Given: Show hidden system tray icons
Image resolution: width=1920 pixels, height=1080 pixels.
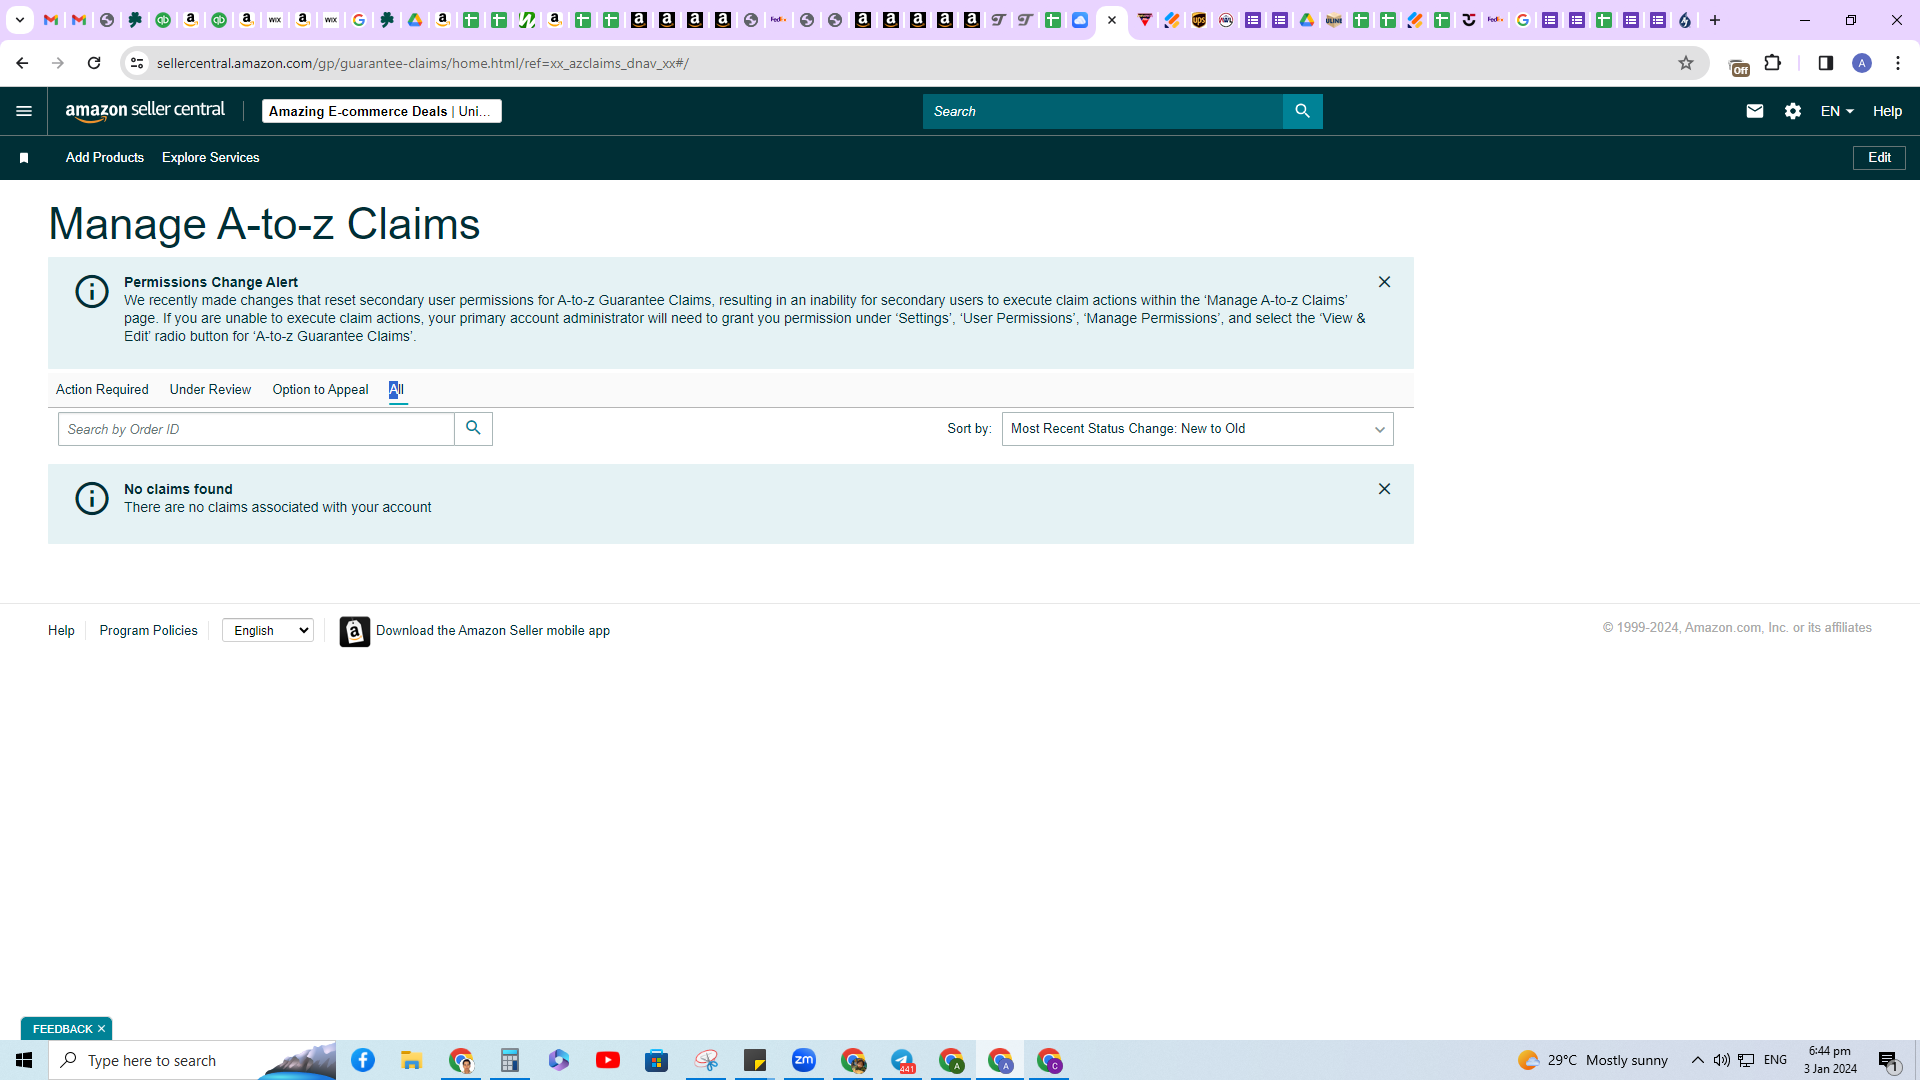Looking at the screenshot, I should [1698, 1060].
